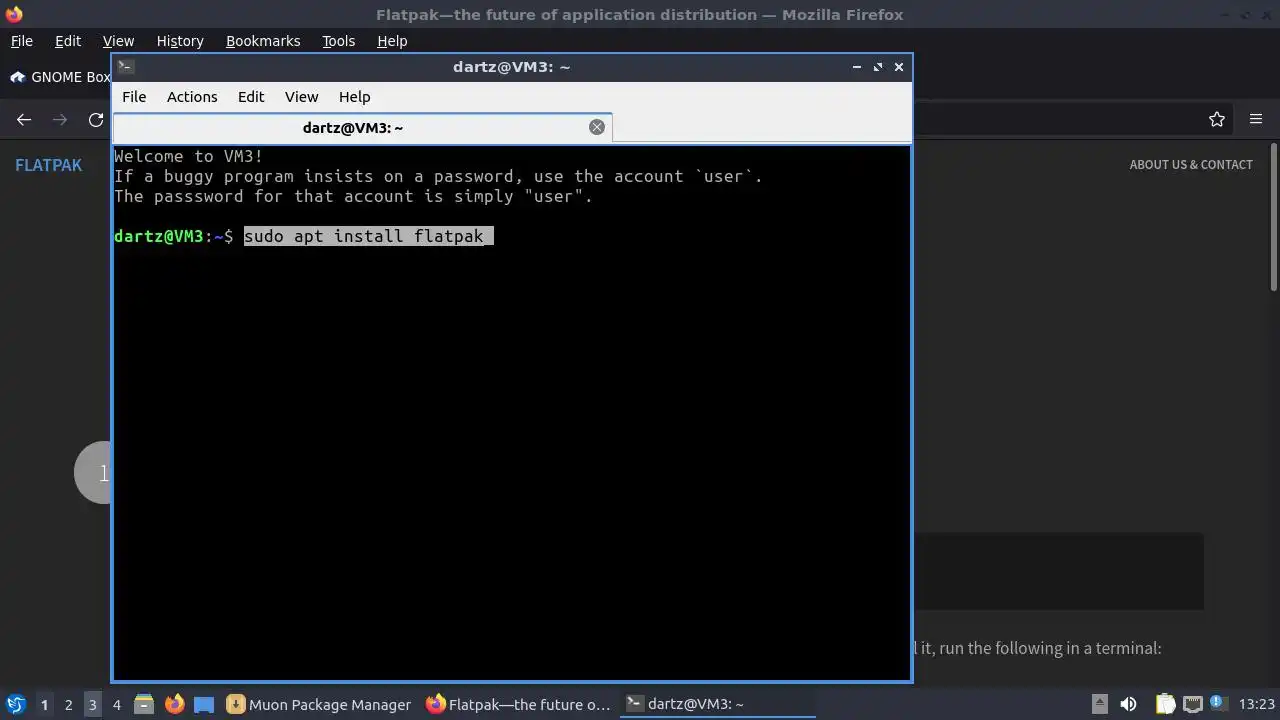The height and width of the screenshot is (720, 1280).
Task: Open Firefox History menu
Action: pos(180,41)
